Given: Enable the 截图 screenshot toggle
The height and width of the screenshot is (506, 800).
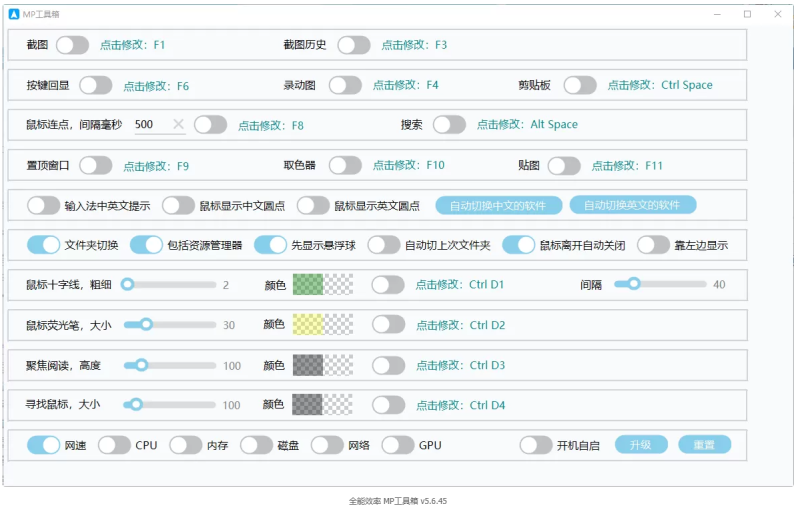Looking at the screenshot, I should (x=72, y=45).
